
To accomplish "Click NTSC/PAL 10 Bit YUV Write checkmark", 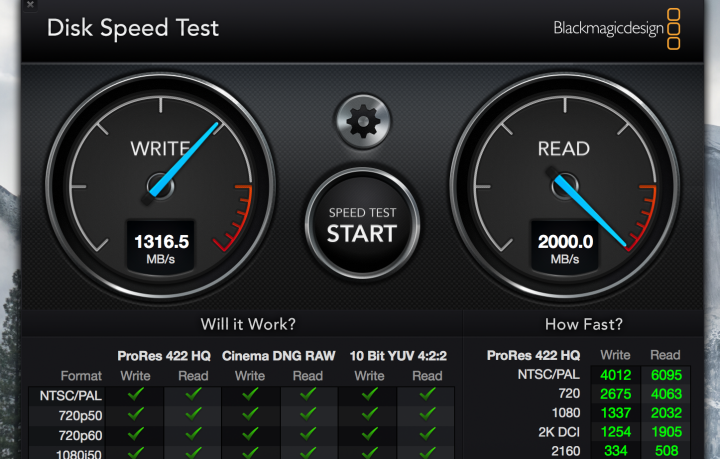I will [370, 394].
